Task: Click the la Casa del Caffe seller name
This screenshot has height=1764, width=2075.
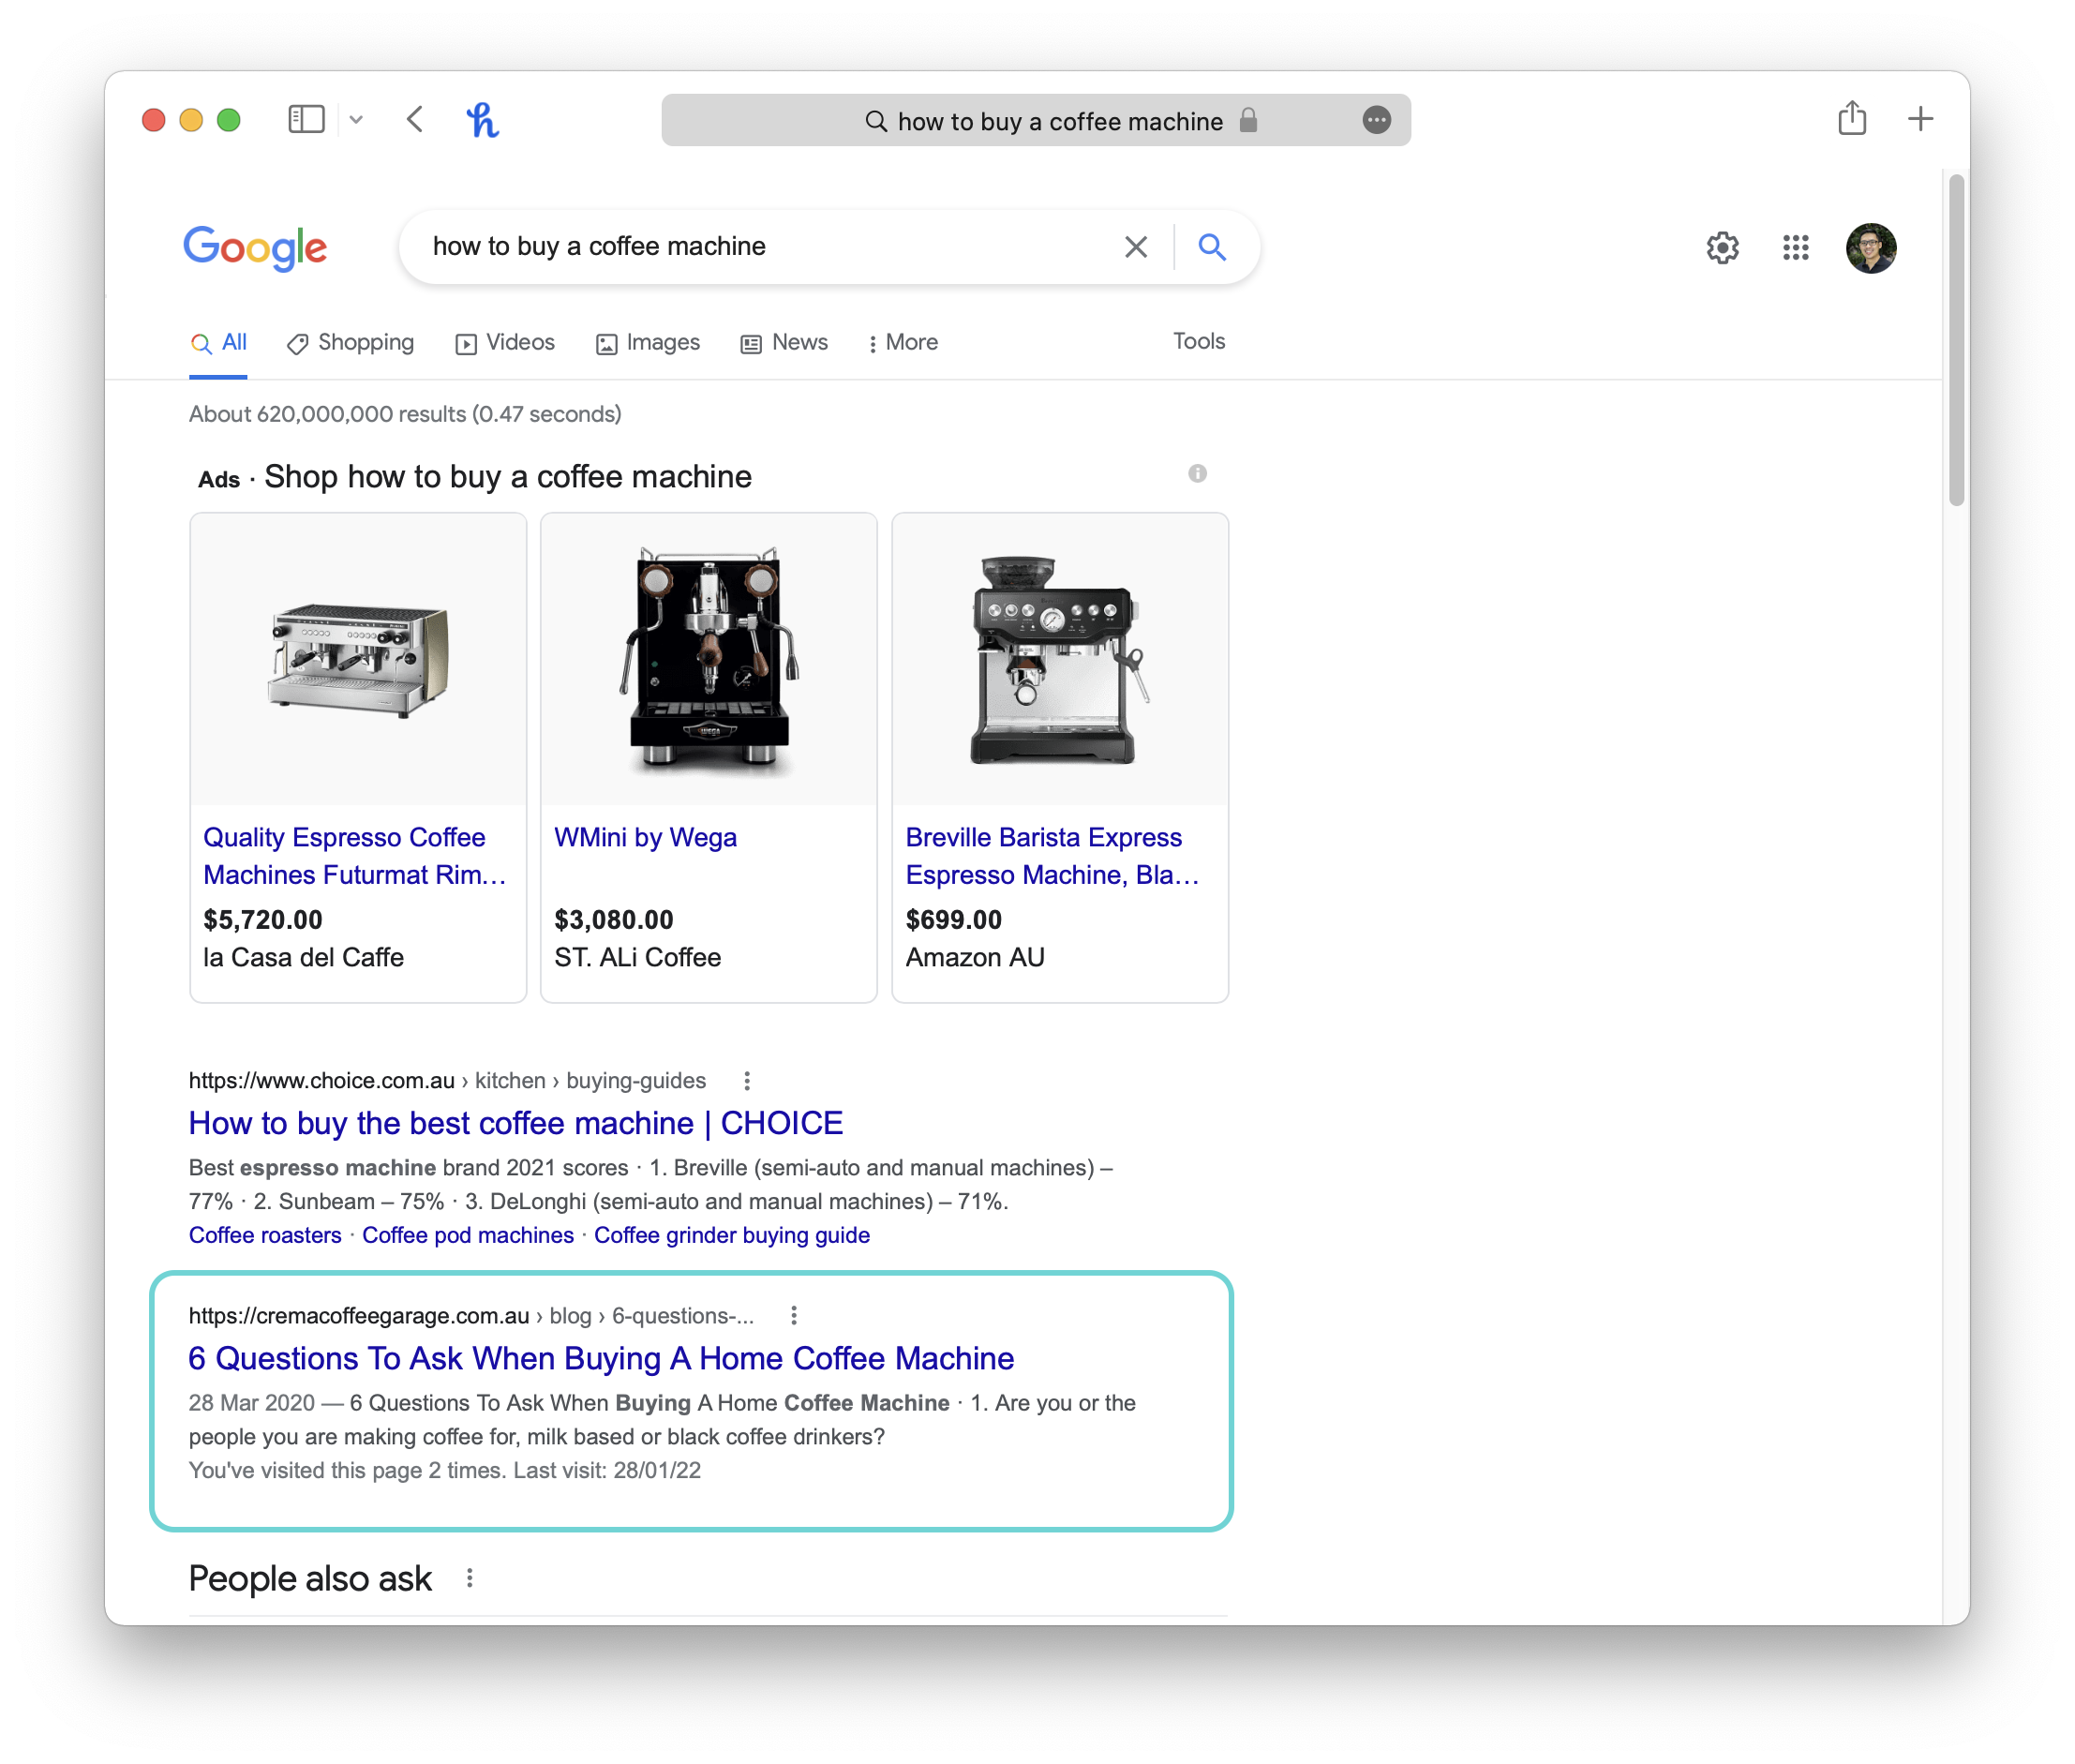Action: click(304, 958)
